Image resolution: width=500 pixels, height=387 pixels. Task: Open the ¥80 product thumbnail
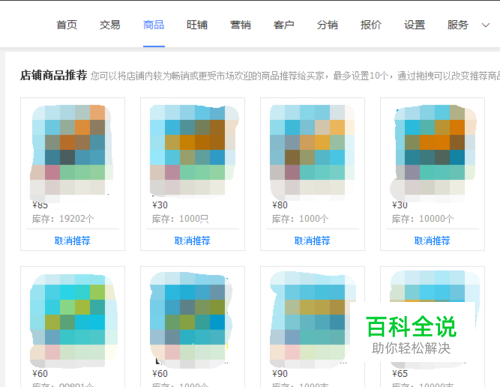coord(312,152)
